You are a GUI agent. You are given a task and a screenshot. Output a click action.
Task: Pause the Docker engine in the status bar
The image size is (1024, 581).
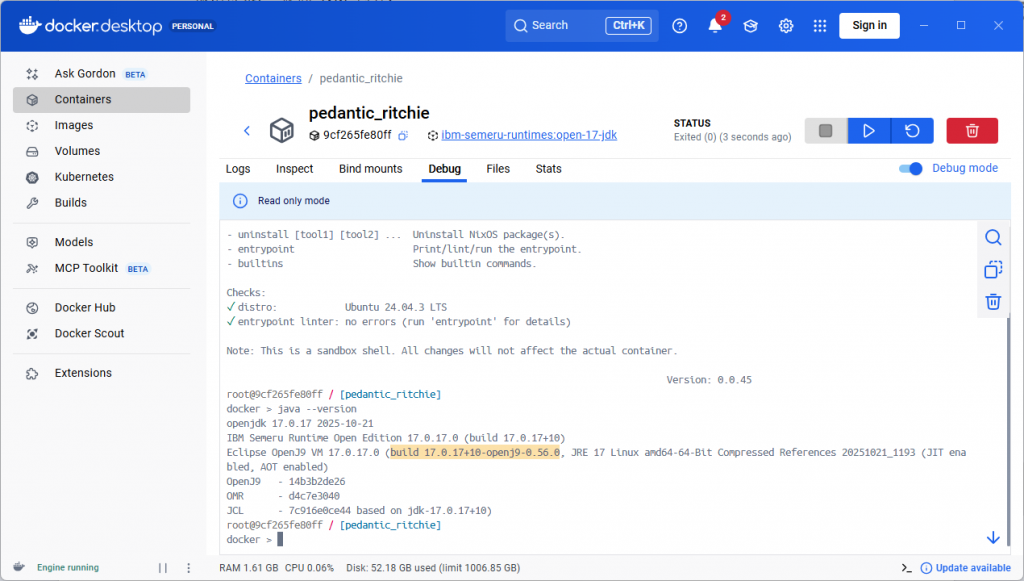coord(163,568)
